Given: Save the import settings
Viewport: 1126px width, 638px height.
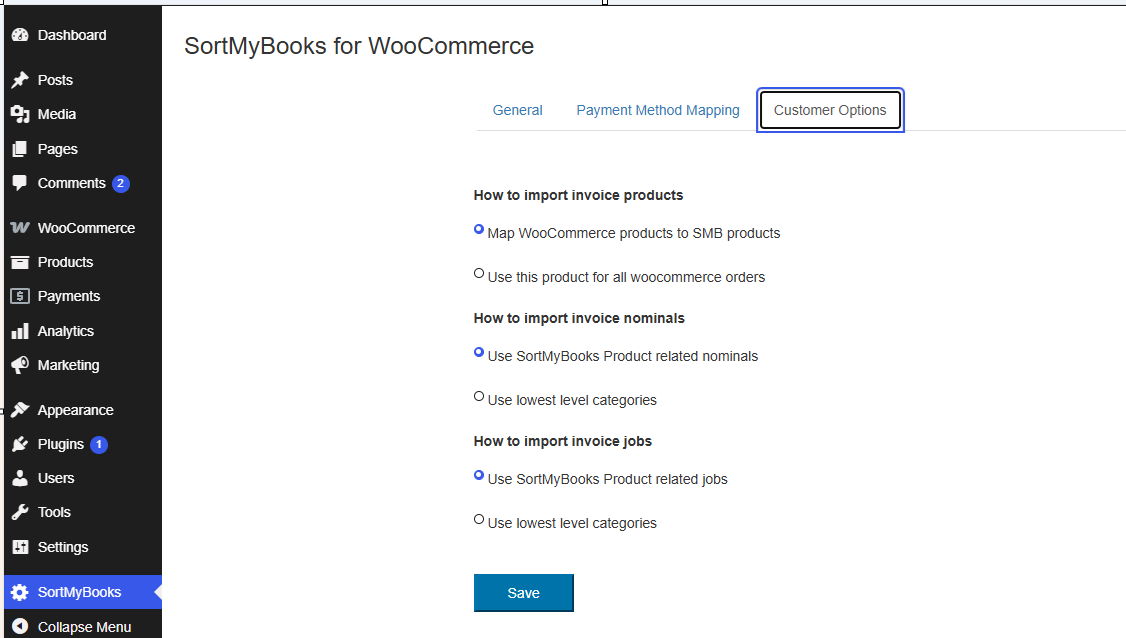Looking at the screenshot, I should 524,593.
